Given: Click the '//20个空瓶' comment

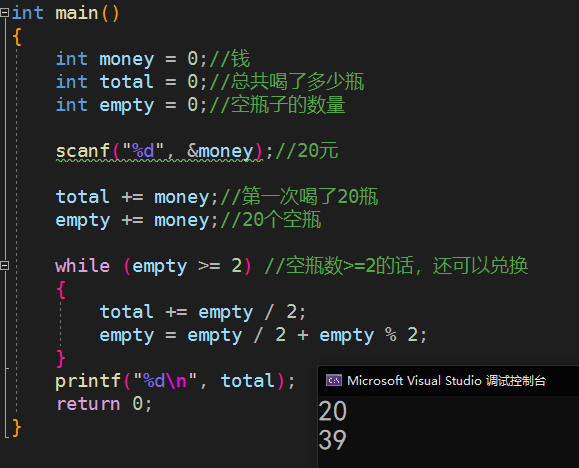Looking at the screenshot, I should (271, 220).
